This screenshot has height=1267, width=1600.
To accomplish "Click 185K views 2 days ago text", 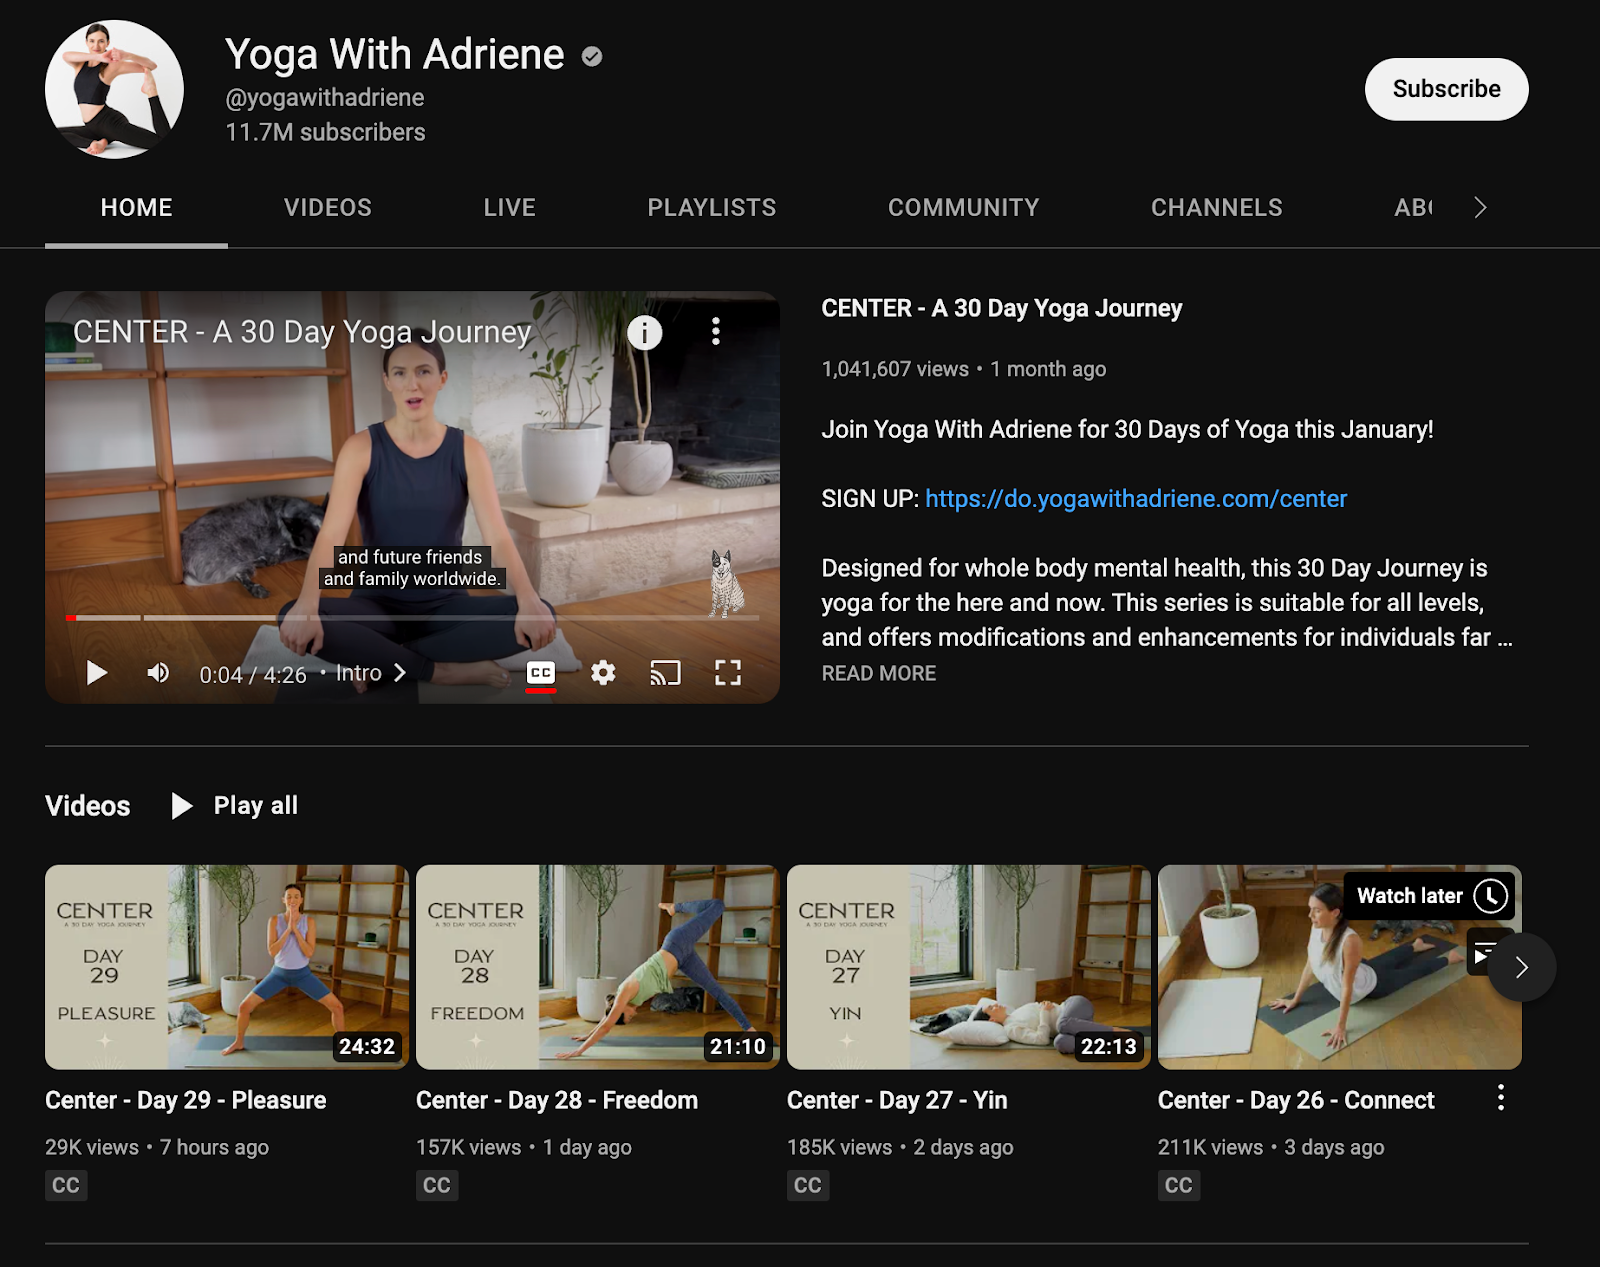I will click(900, 1147).
